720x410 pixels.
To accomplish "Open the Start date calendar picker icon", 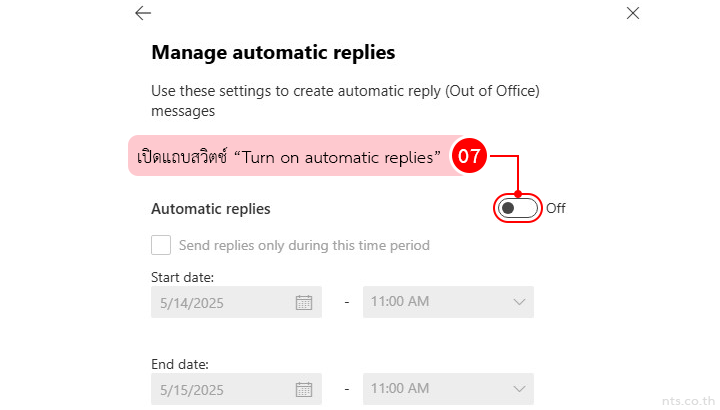I will pos(304,302).
